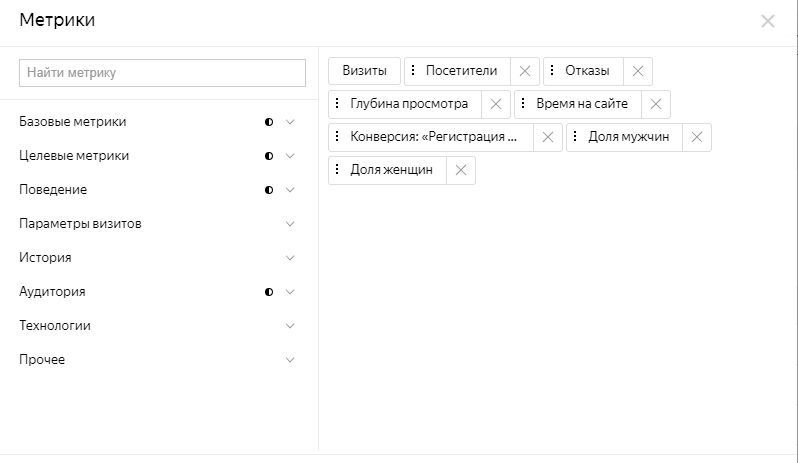Remove the Доля мужчин metric
This screenshot has height=463, width=798.
click(697, 137)
